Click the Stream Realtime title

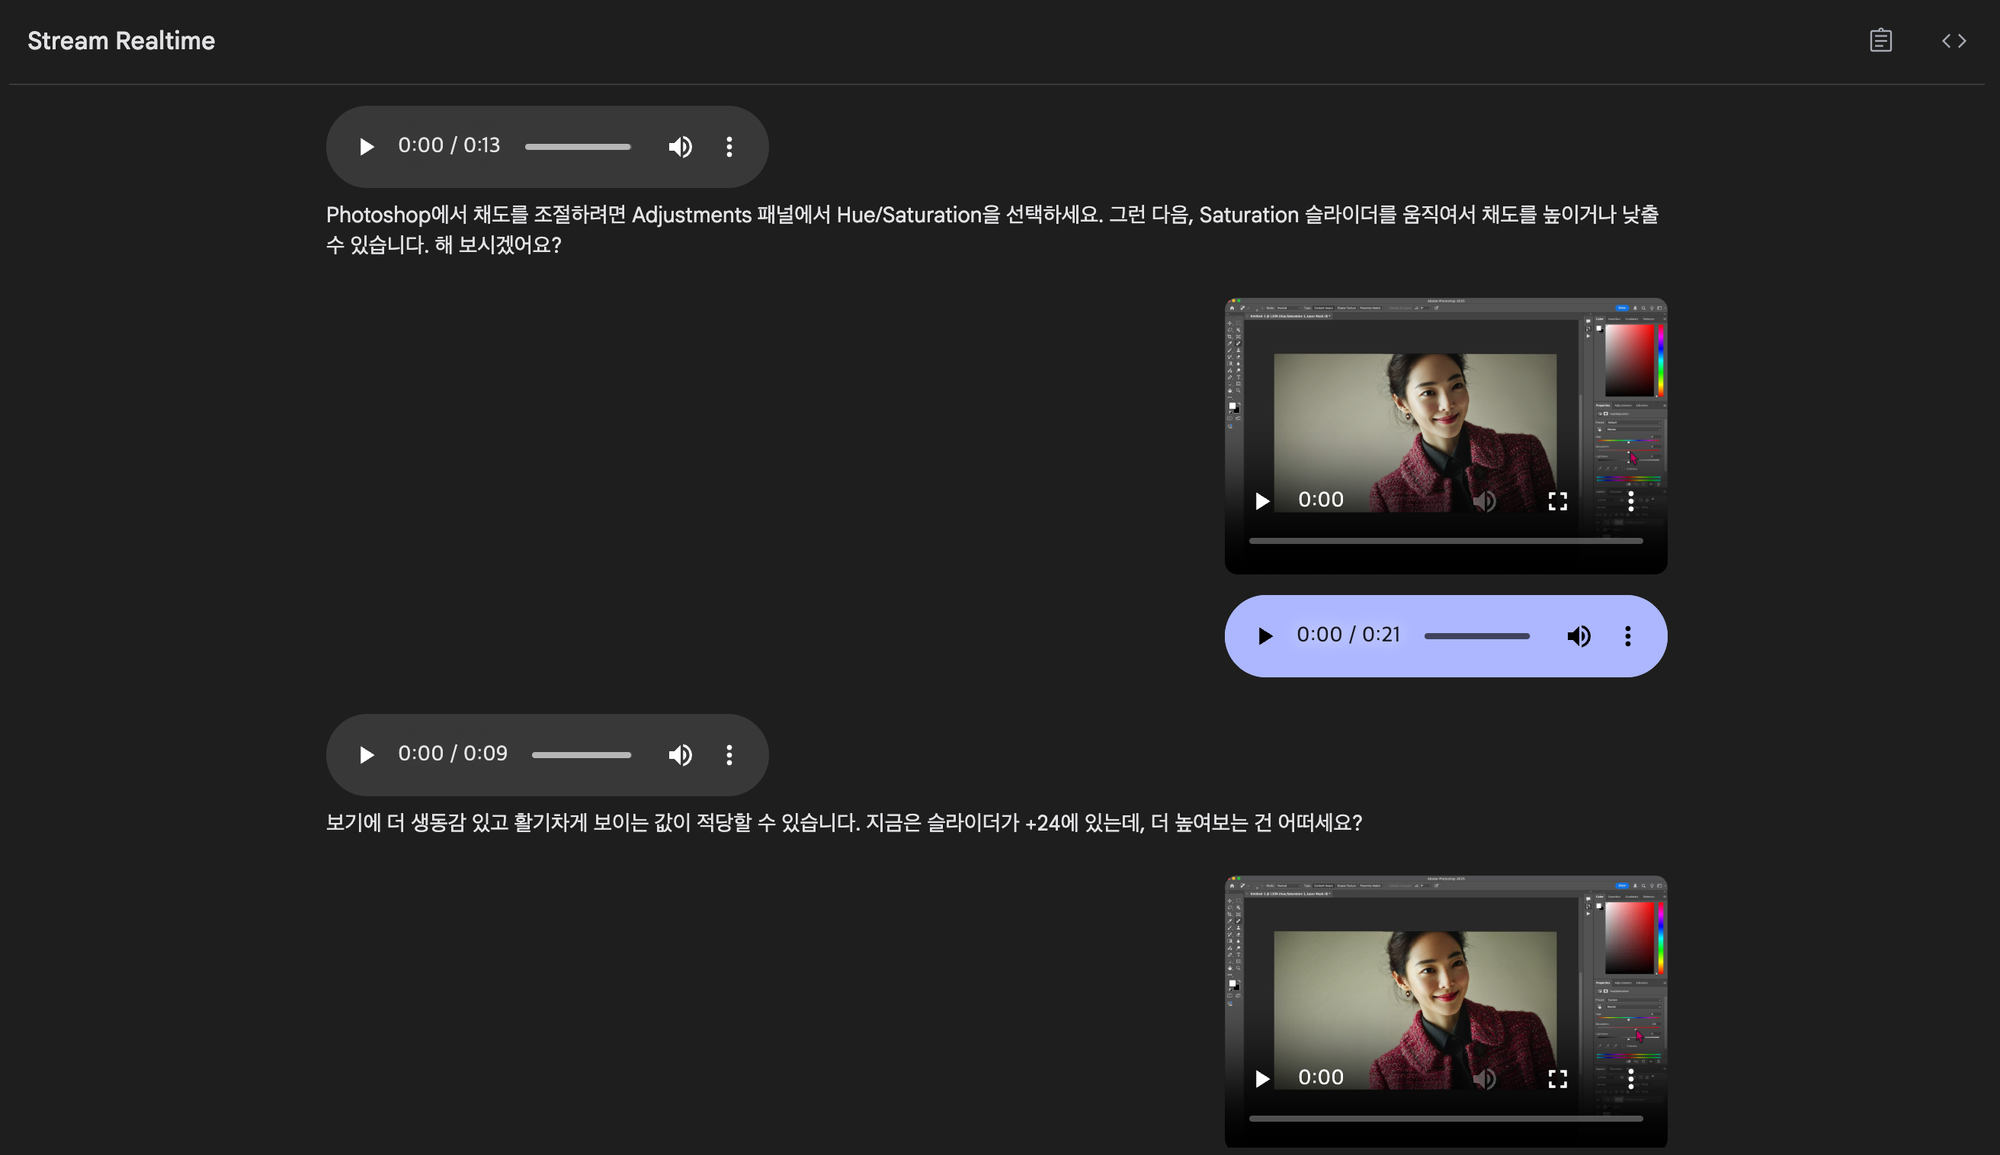click(121, 41)
